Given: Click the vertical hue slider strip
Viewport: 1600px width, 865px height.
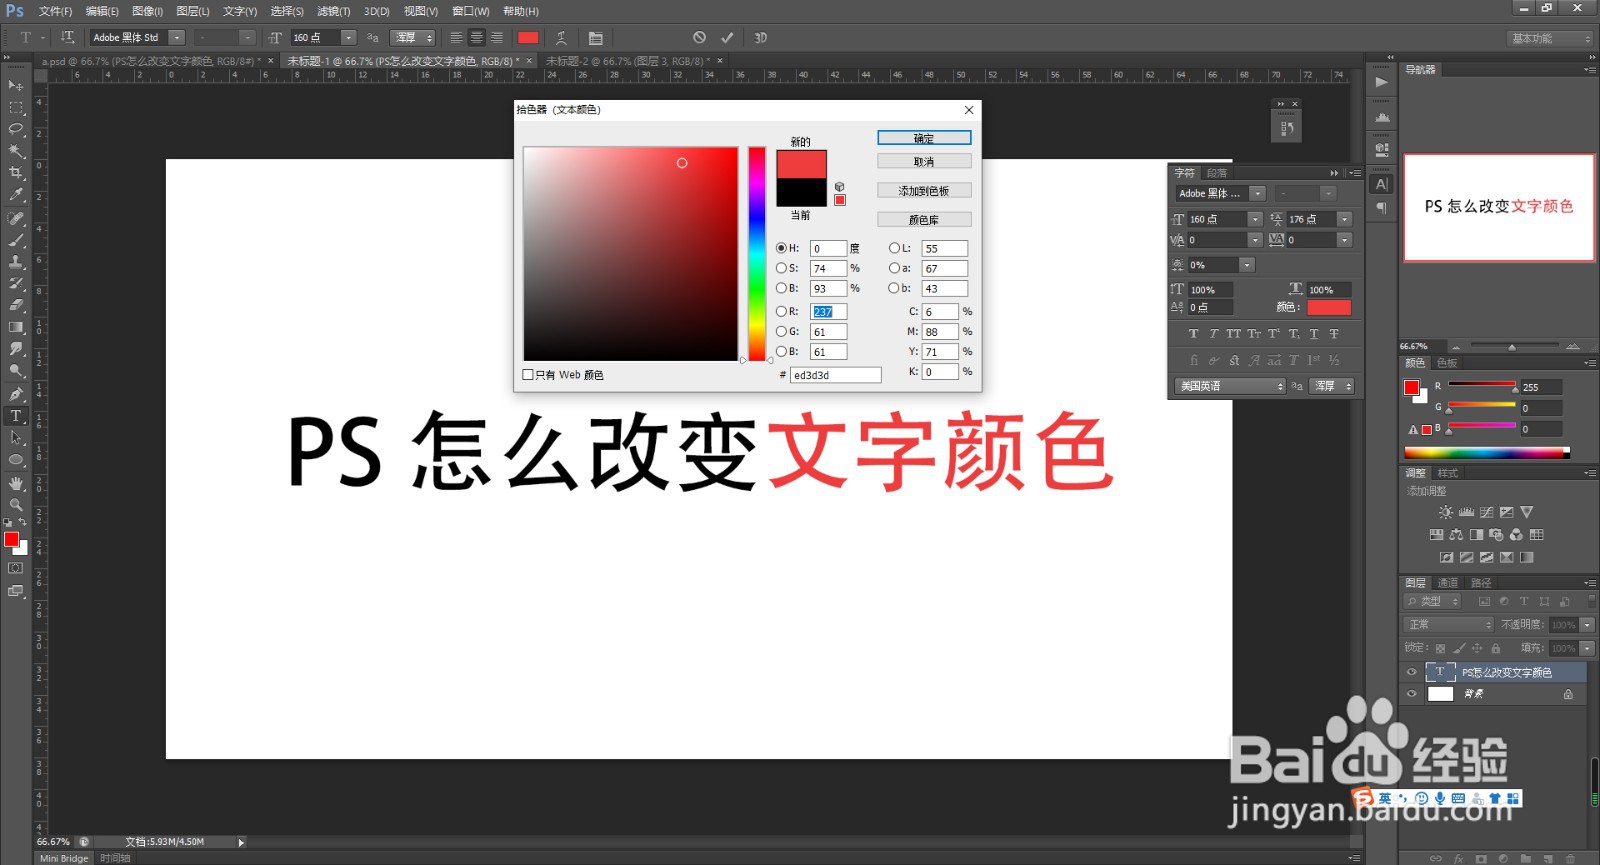Looking at the screenshot, I should click(757, 254).
